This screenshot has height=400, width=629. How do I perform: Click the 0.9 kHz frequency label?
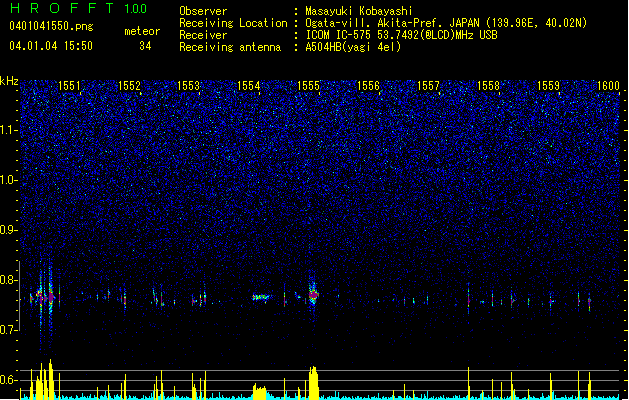(9, 230)
